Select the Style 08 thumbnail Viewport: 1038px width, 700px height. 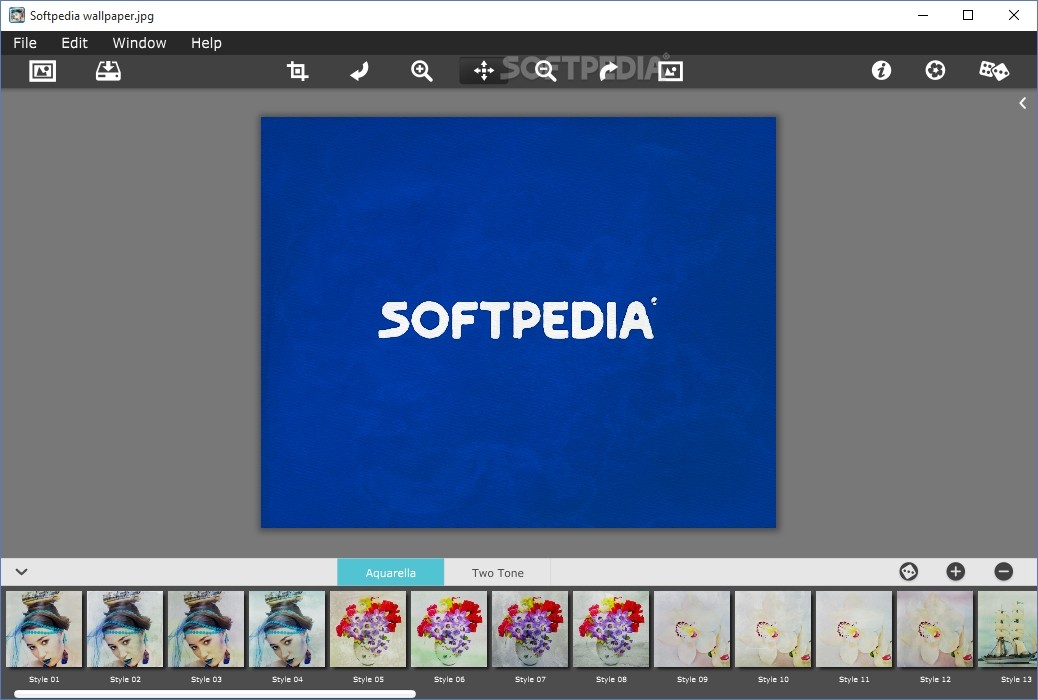(x=611, y=629)
